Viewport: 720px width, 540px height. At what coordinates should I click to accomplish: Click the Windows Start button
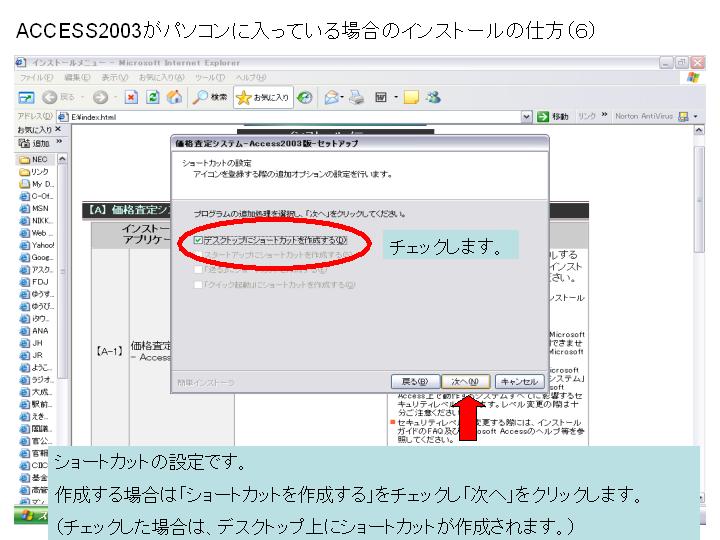(31, 516)
